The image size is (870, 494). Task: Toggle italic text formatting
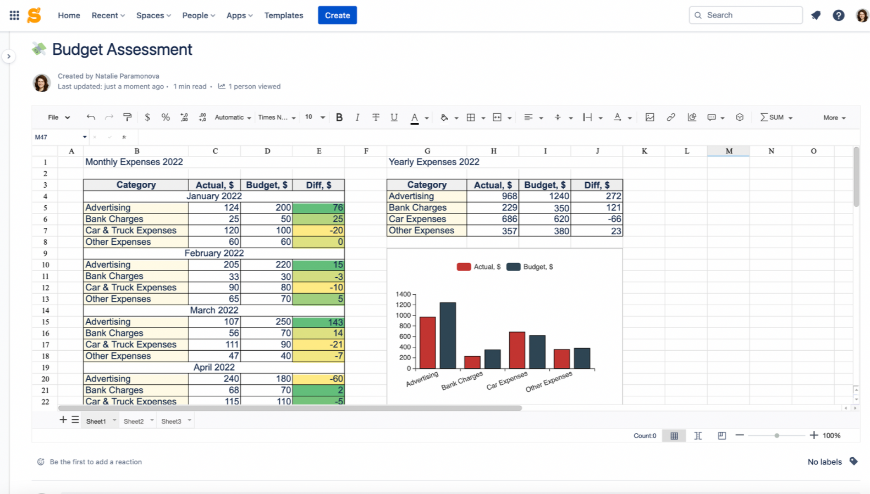357,117
